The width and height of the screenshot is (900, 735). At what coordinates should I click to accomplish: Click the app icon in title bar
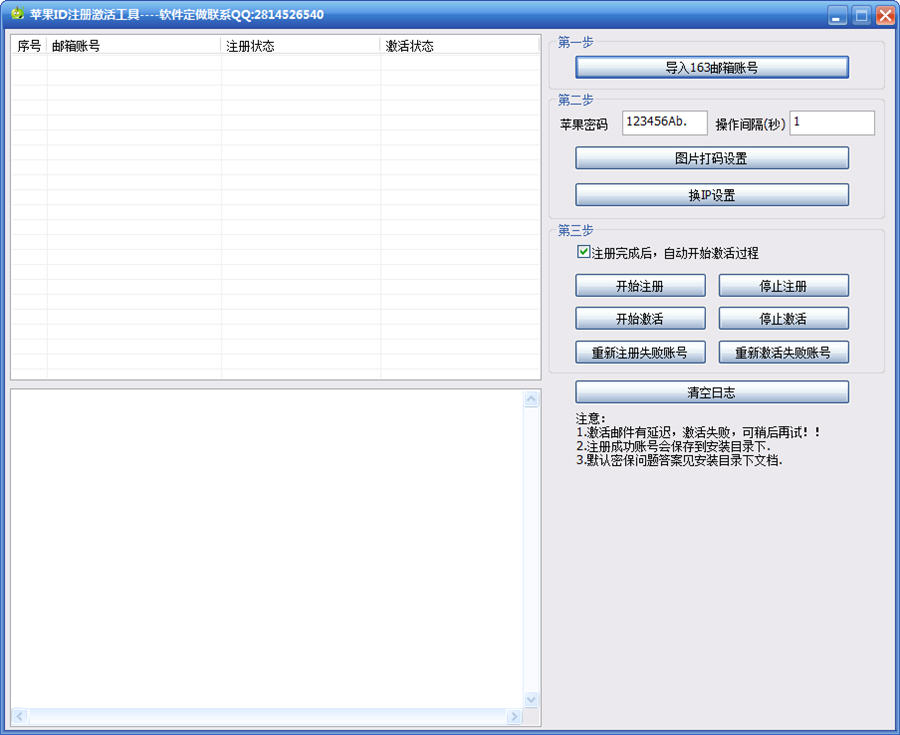[18, 13]
